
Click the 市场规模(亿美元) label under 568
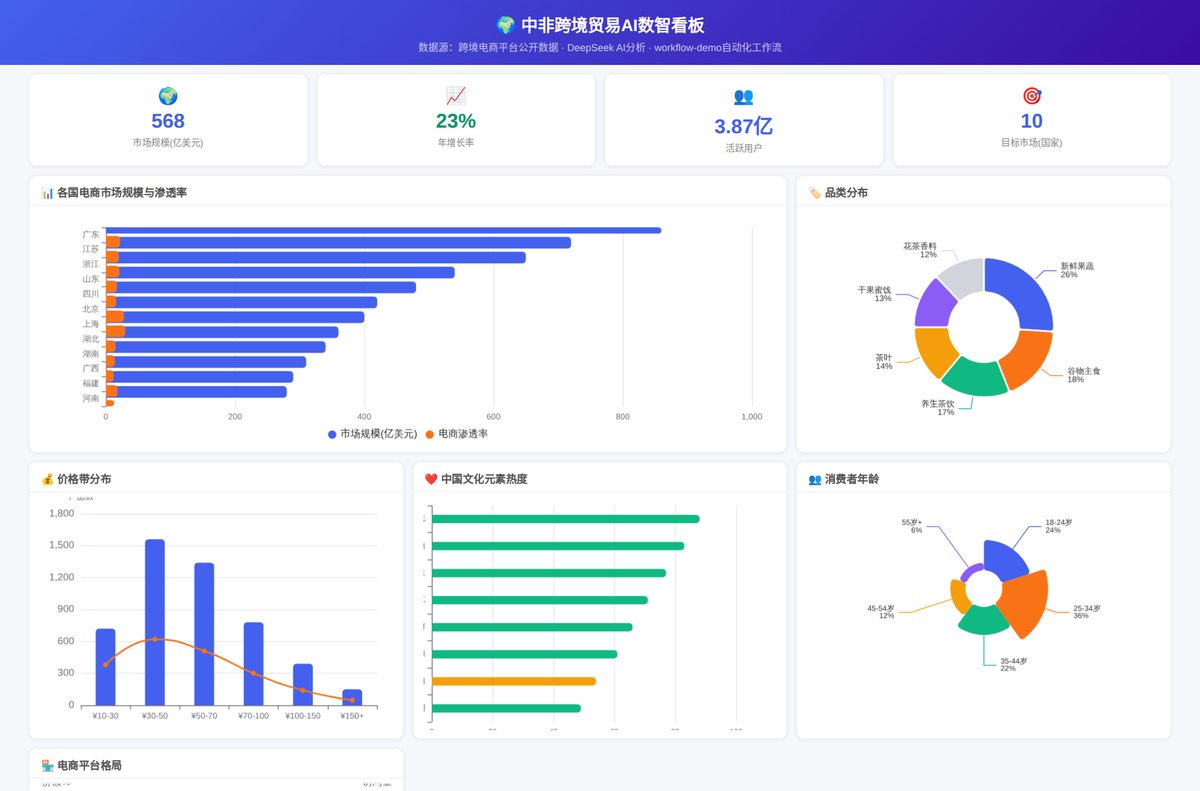point(168,143)
